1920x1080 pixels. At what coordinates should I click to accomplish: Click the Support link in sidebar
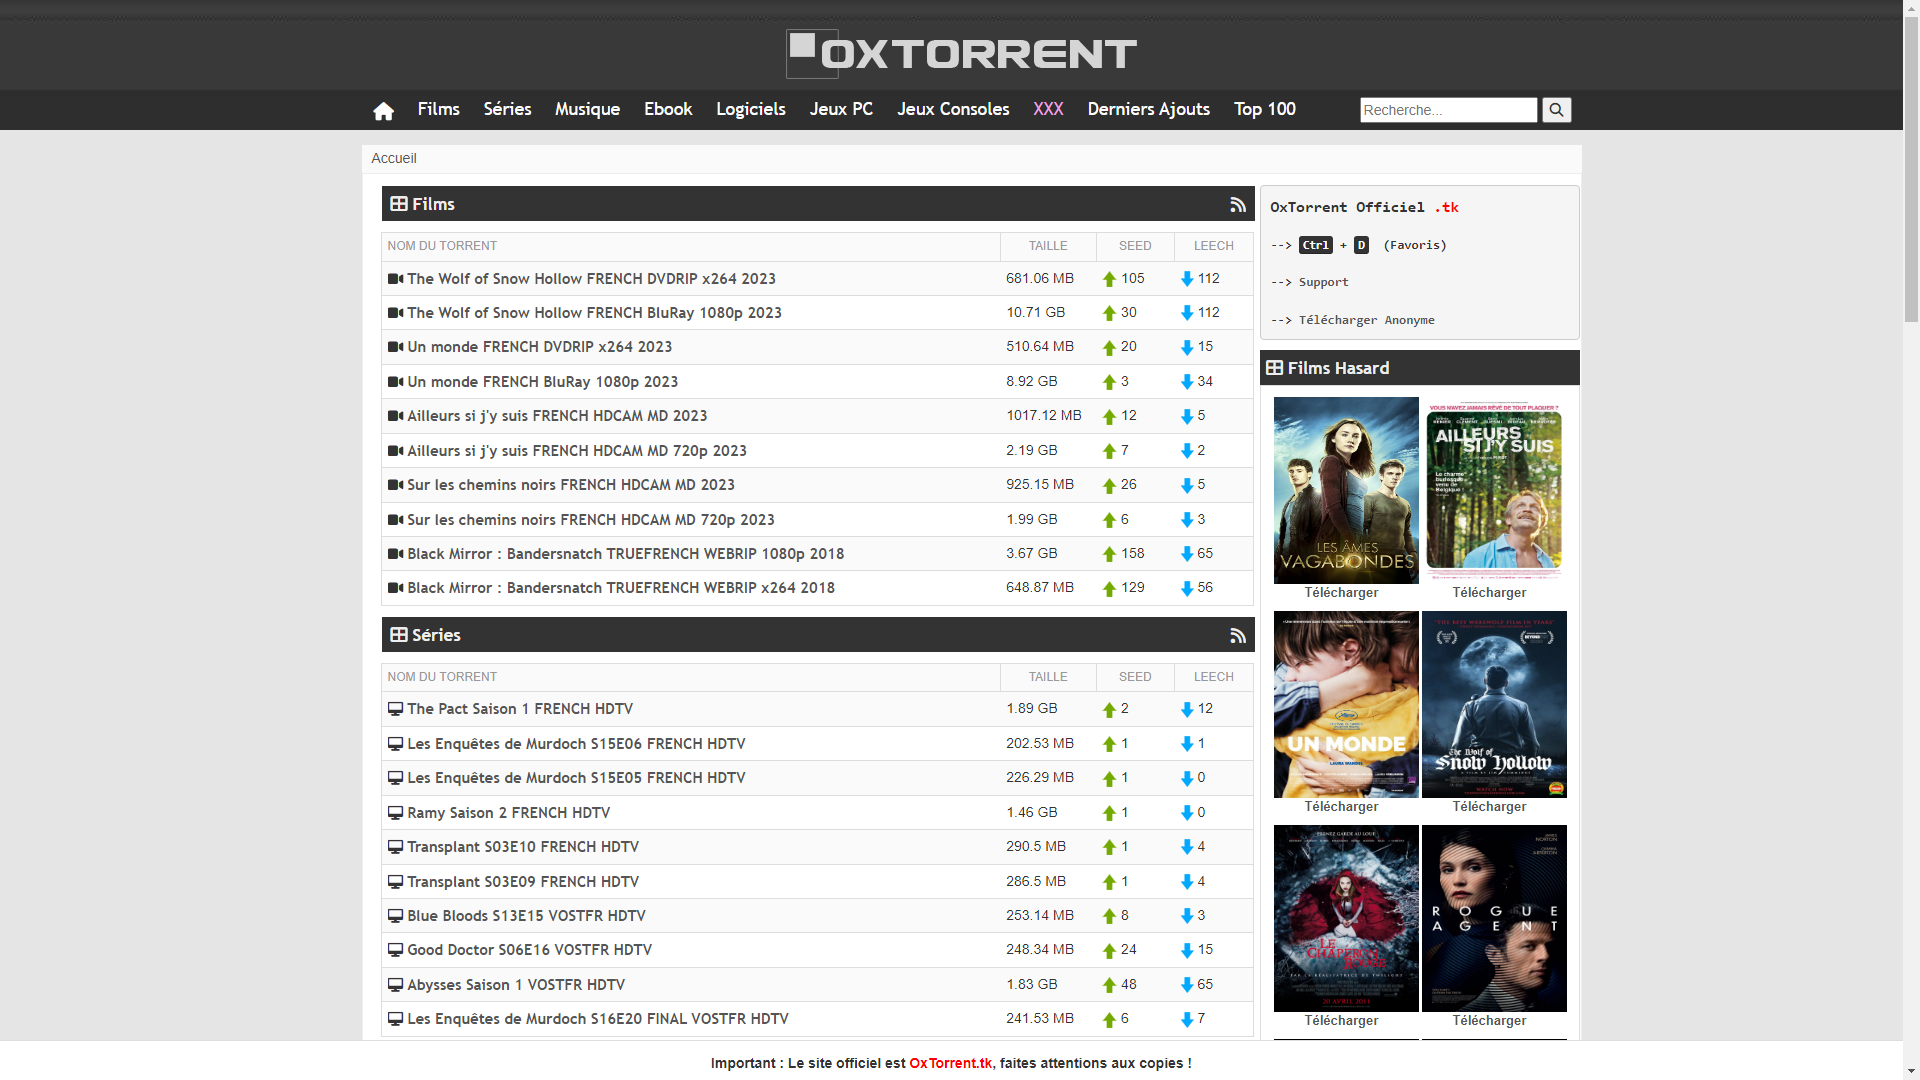pyautogui.click(x=1323, y=282)
